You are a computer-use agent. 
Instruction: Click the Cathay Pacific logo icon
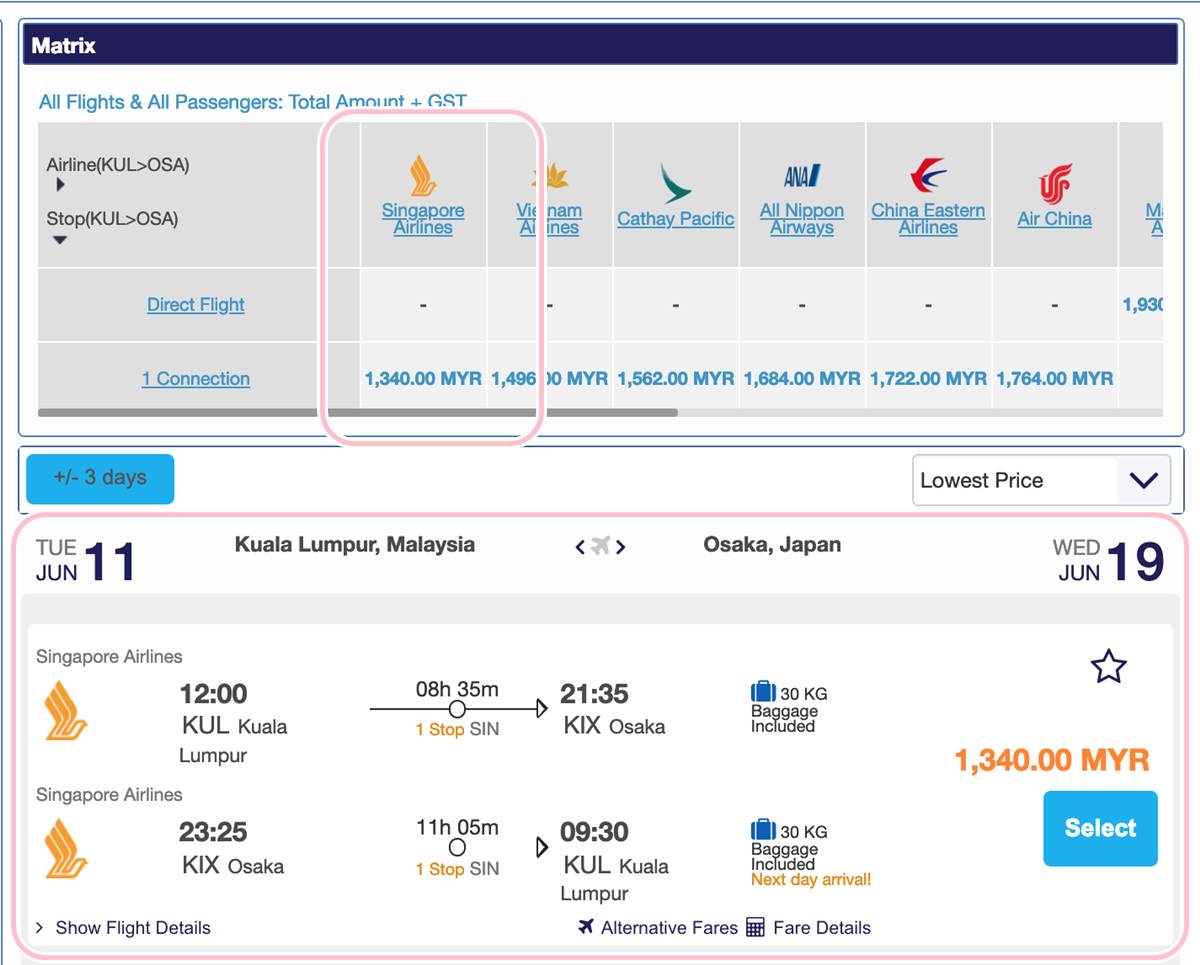tap(676, 184)
